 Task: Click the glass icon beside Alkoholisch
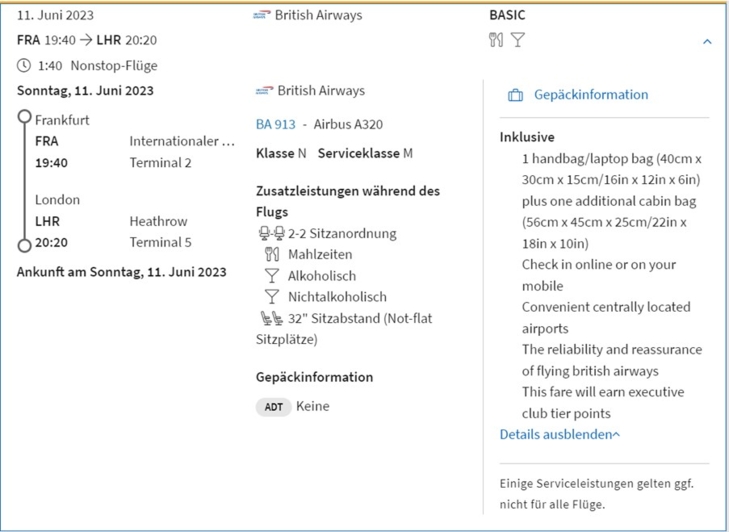click(x=271, y=276)
